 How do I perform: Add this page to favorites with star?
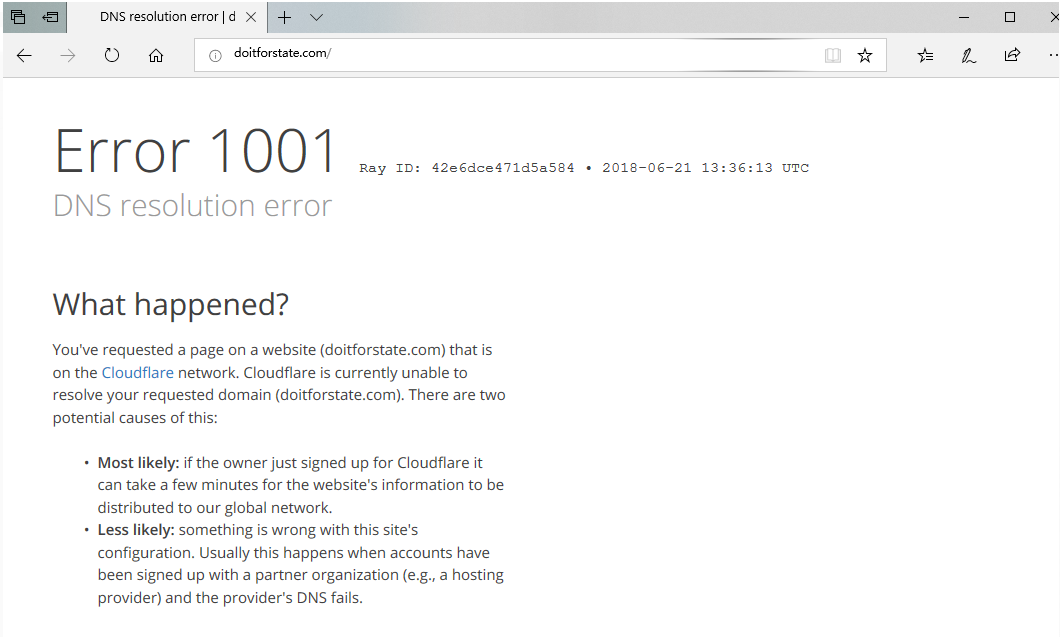pyautogui.click(x=865, y=56)
